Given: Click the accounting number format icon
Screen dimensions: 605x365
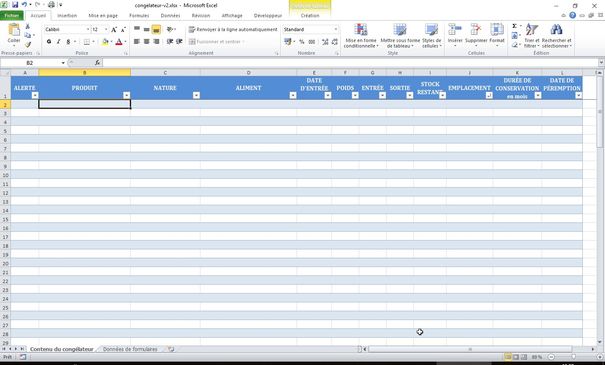Looking at the screenshot, I should [x=287, y=42].
